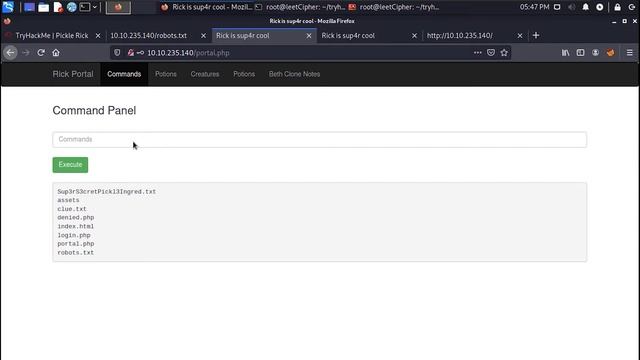Open tracking protection shield icon
The height and width of the screenshot is (360, 640).
117,53
